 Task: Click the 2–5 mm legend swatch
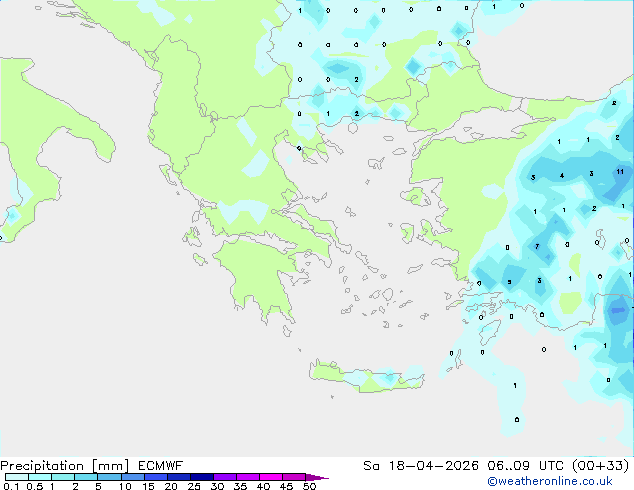click(86, 477)
